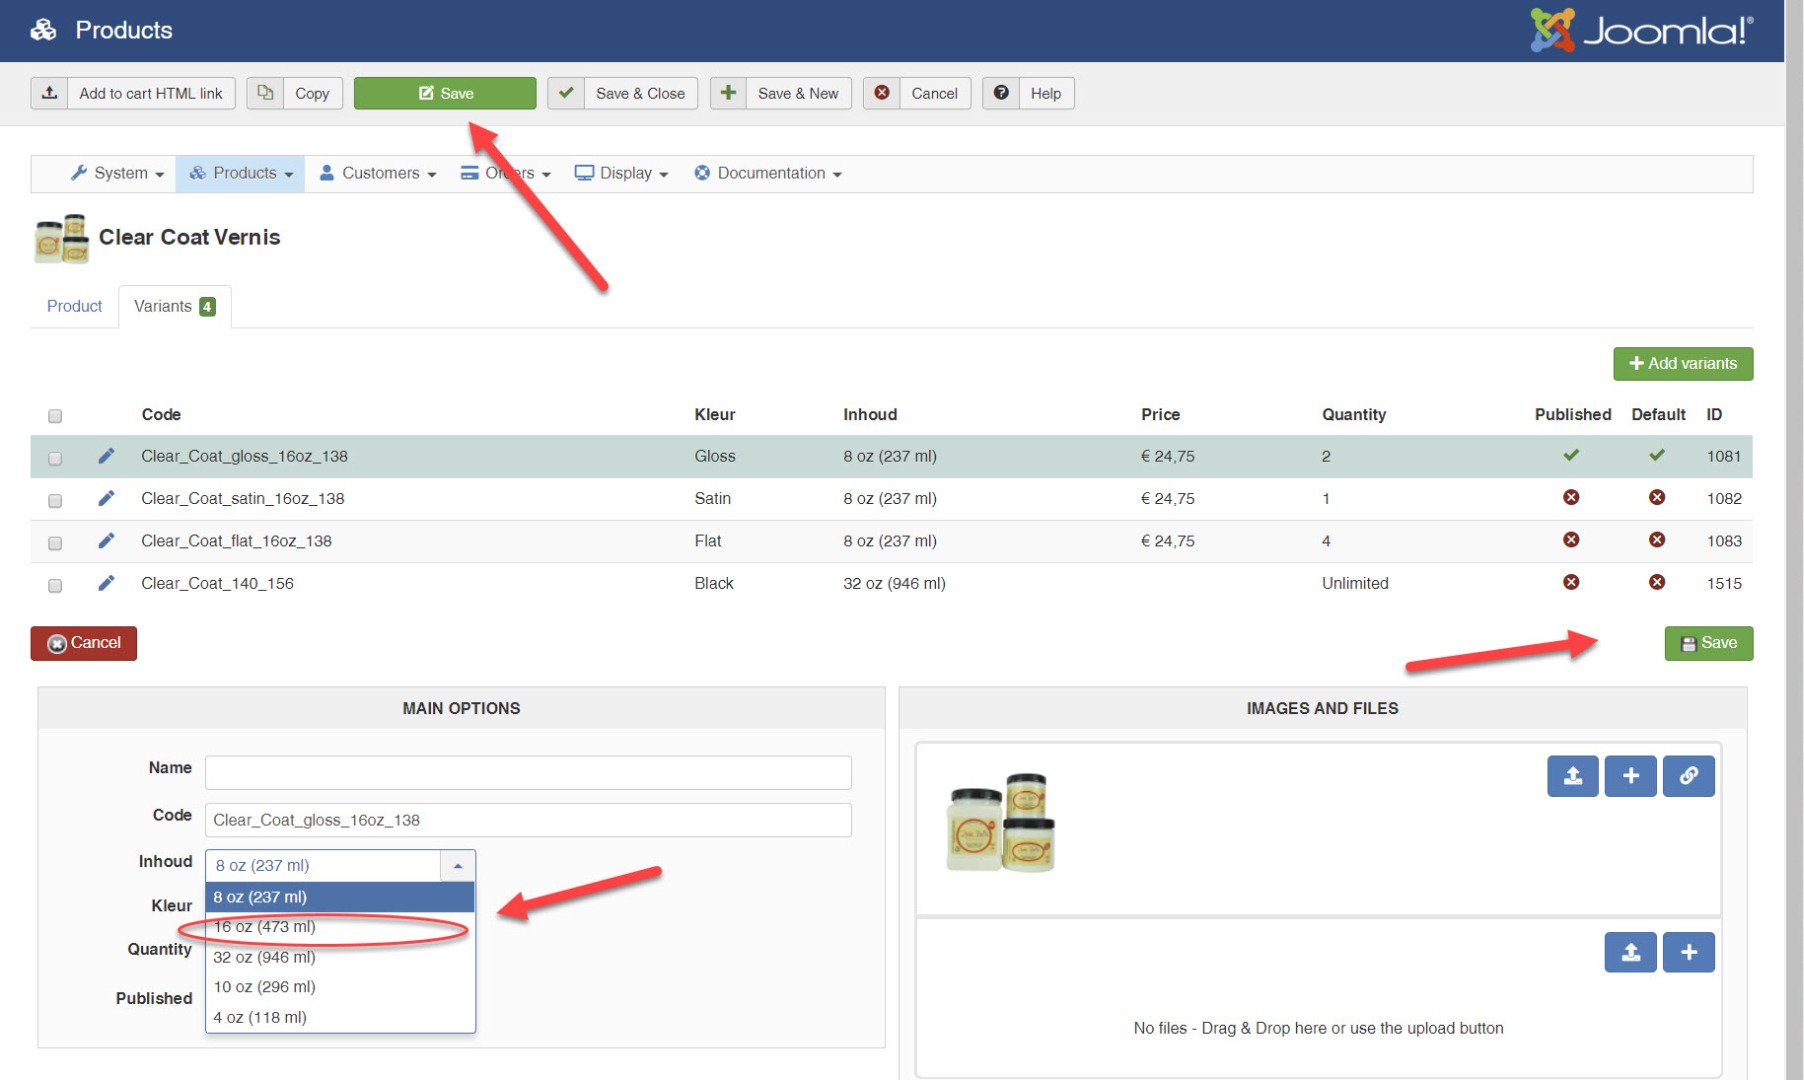Click the Save & Close checkmark icon
The width and height of the screenshot is (1804, 1080).
pyautogui.click(x=566, y=93)
